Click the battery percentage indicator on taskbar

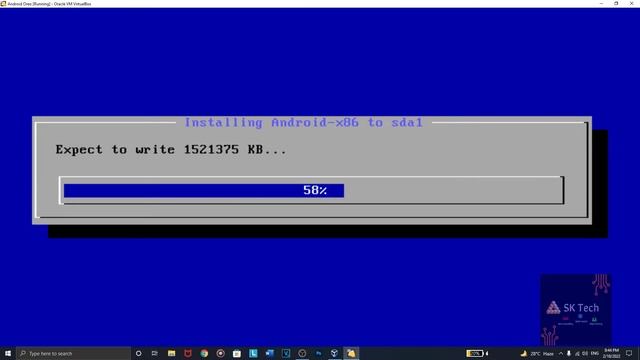click(x=475, y=353)
